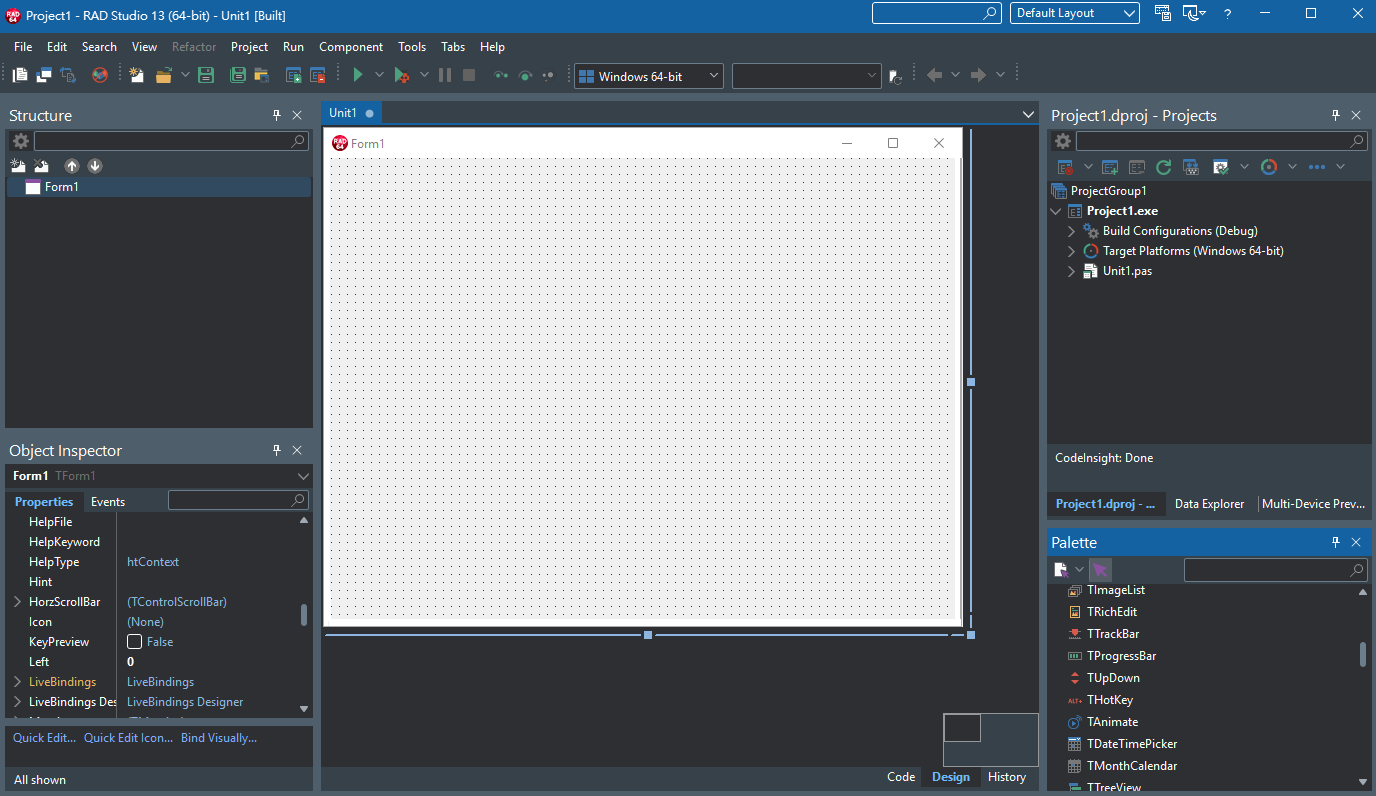1376x796 pixels.
Task: Click the green Save disk icon
Action: point(206,75)
